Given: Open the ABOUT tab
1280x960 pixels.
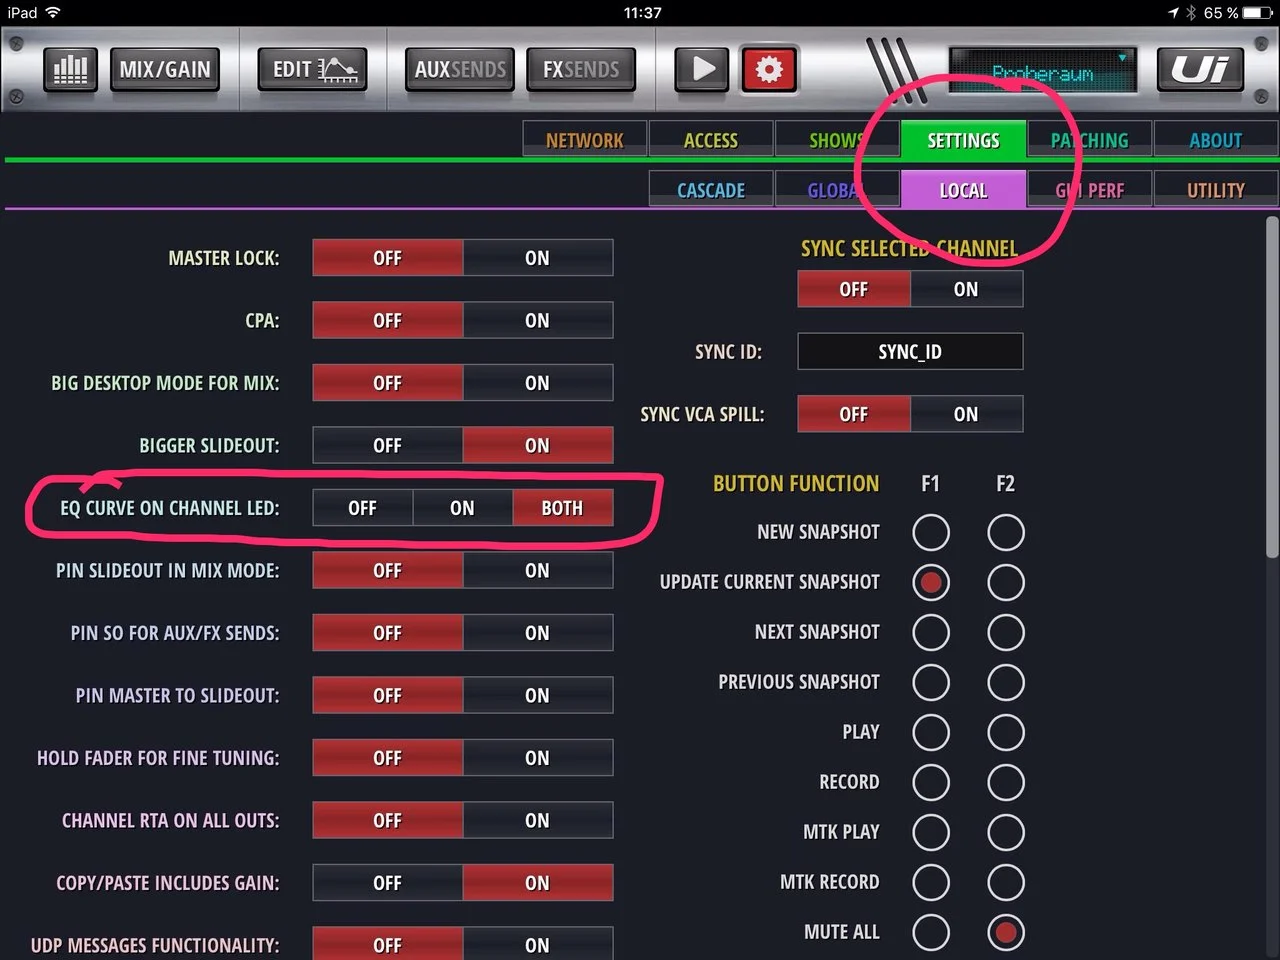Looking at the screenshot, I should [1215, 141].
